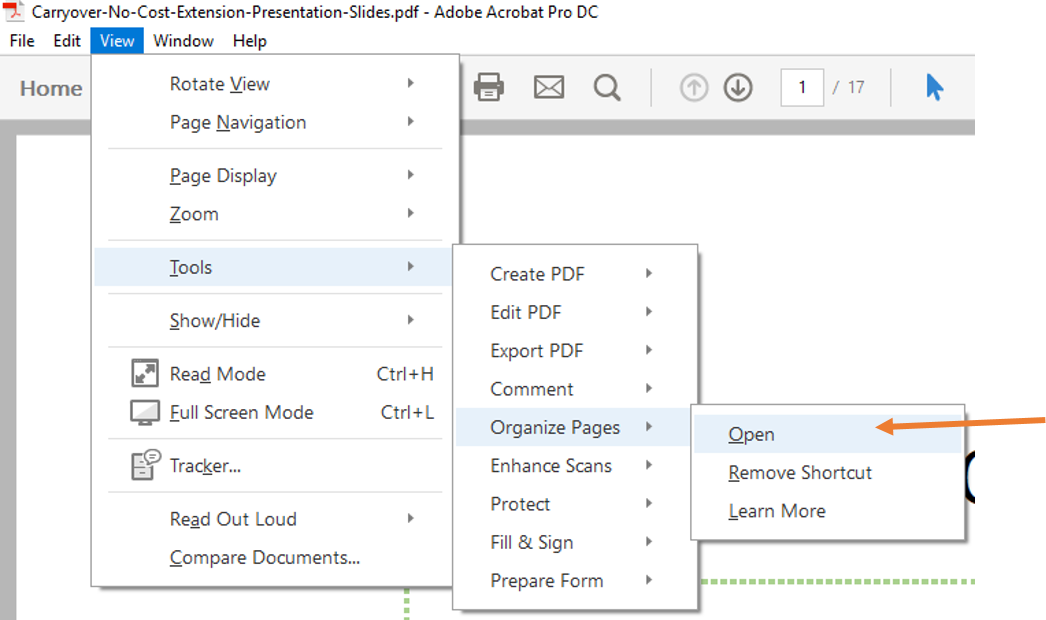Click the Full Screen Mode monitor icon
Screen dimensions: 1046x620
pos(145,412)
